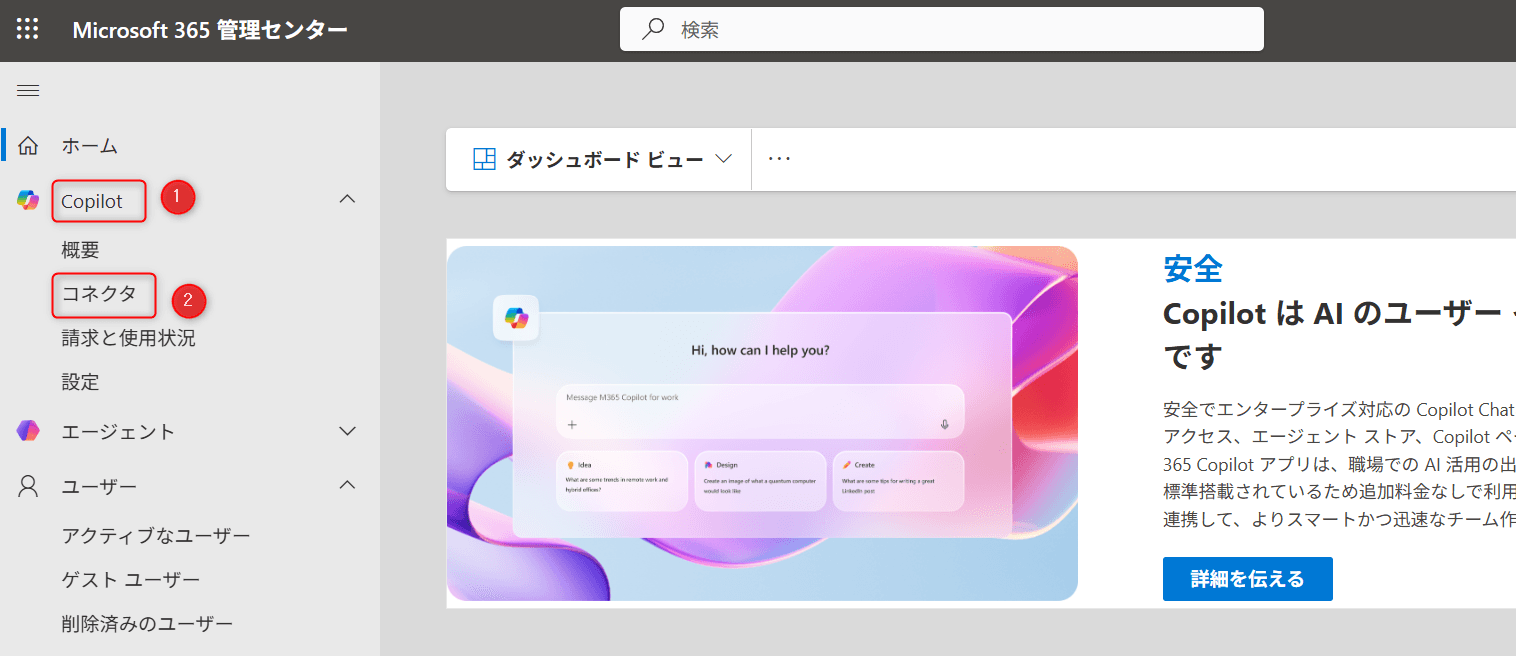Click the search magnifier icon

point(653,29)
